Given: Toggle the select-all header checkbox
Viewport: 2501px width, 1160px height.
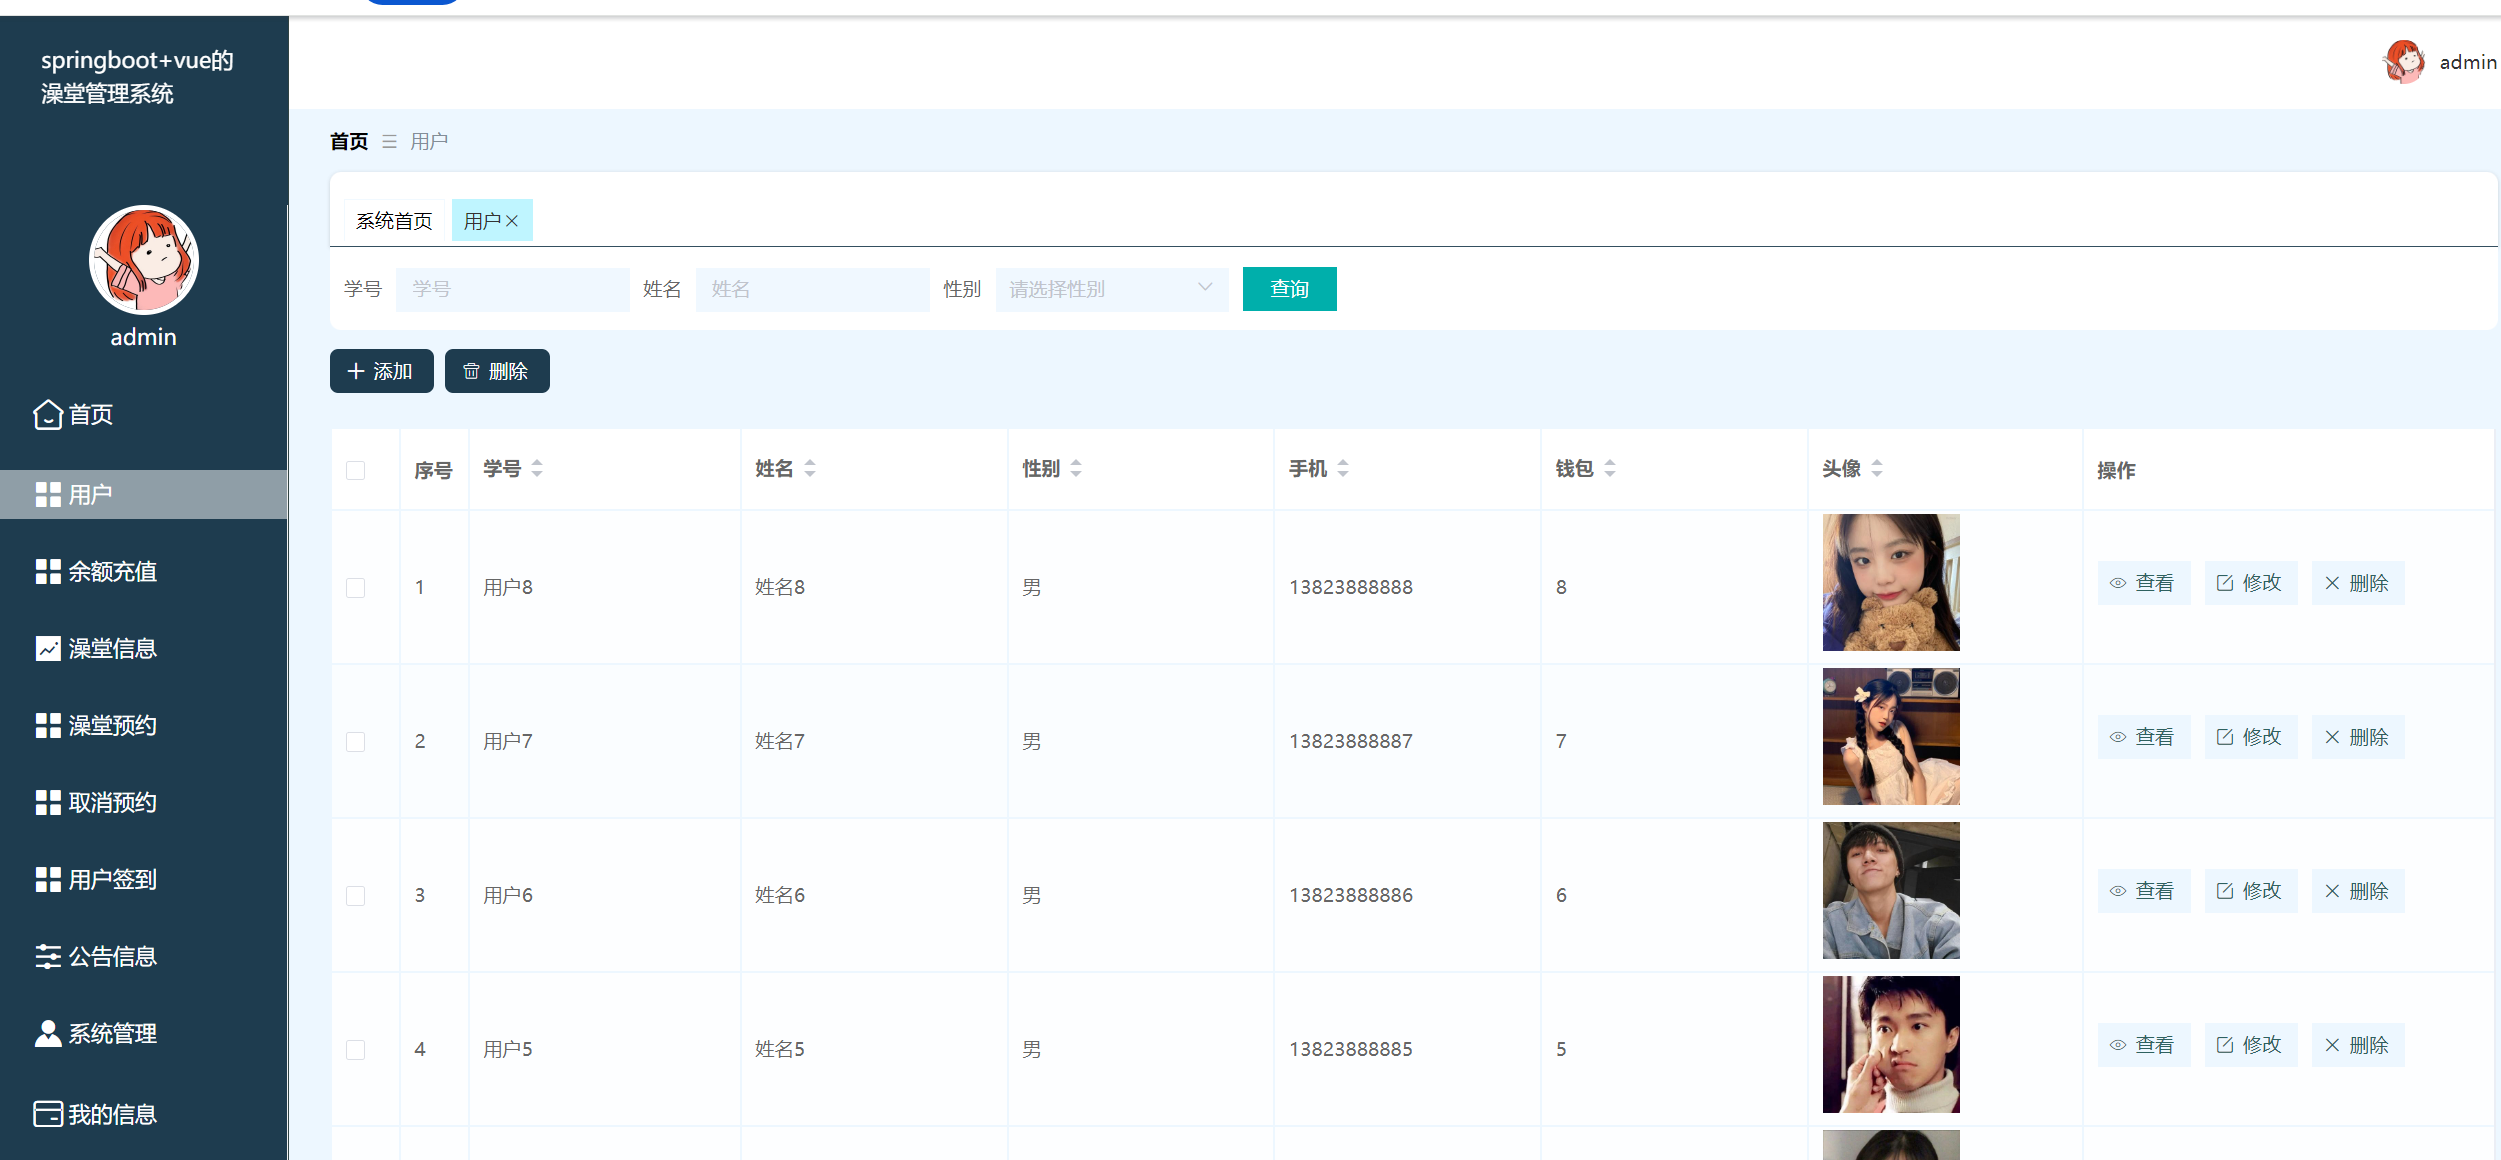Looking at the screenshot, I should click(355, 470).
